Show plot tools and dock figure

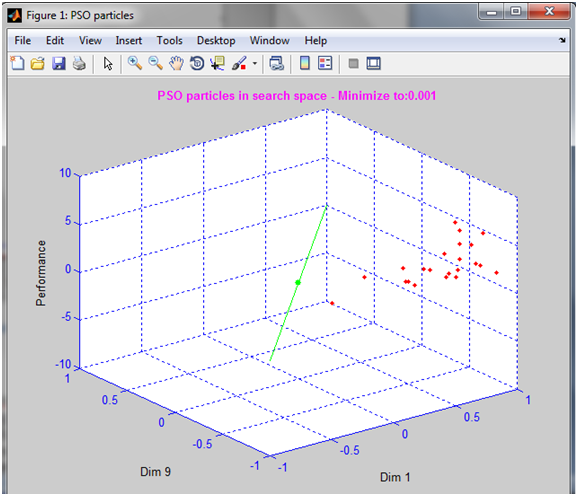[x=373, y=63]
